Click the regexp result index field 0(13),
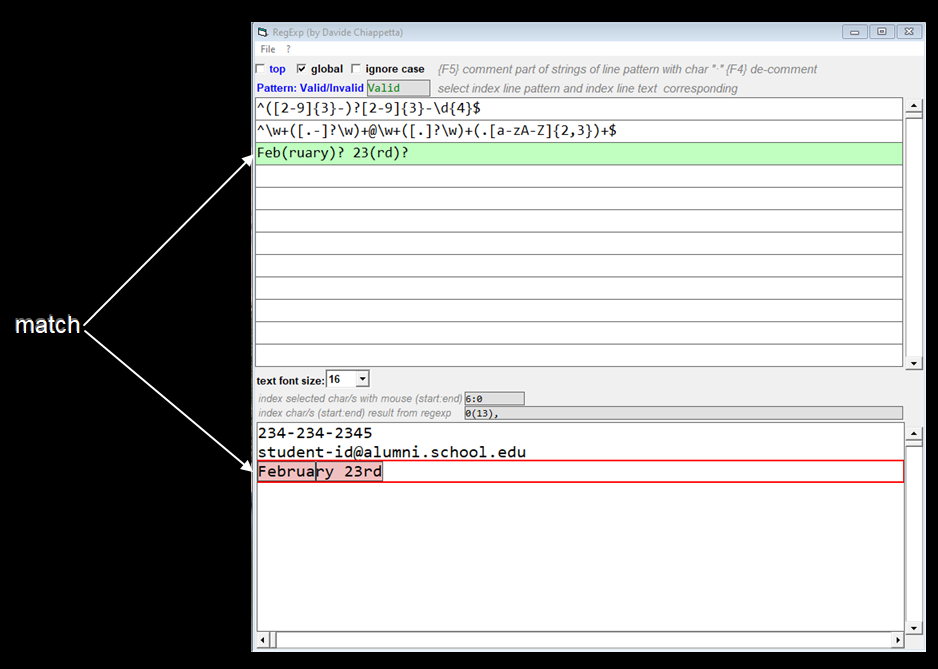938x669 pixels. coord(683,413)
